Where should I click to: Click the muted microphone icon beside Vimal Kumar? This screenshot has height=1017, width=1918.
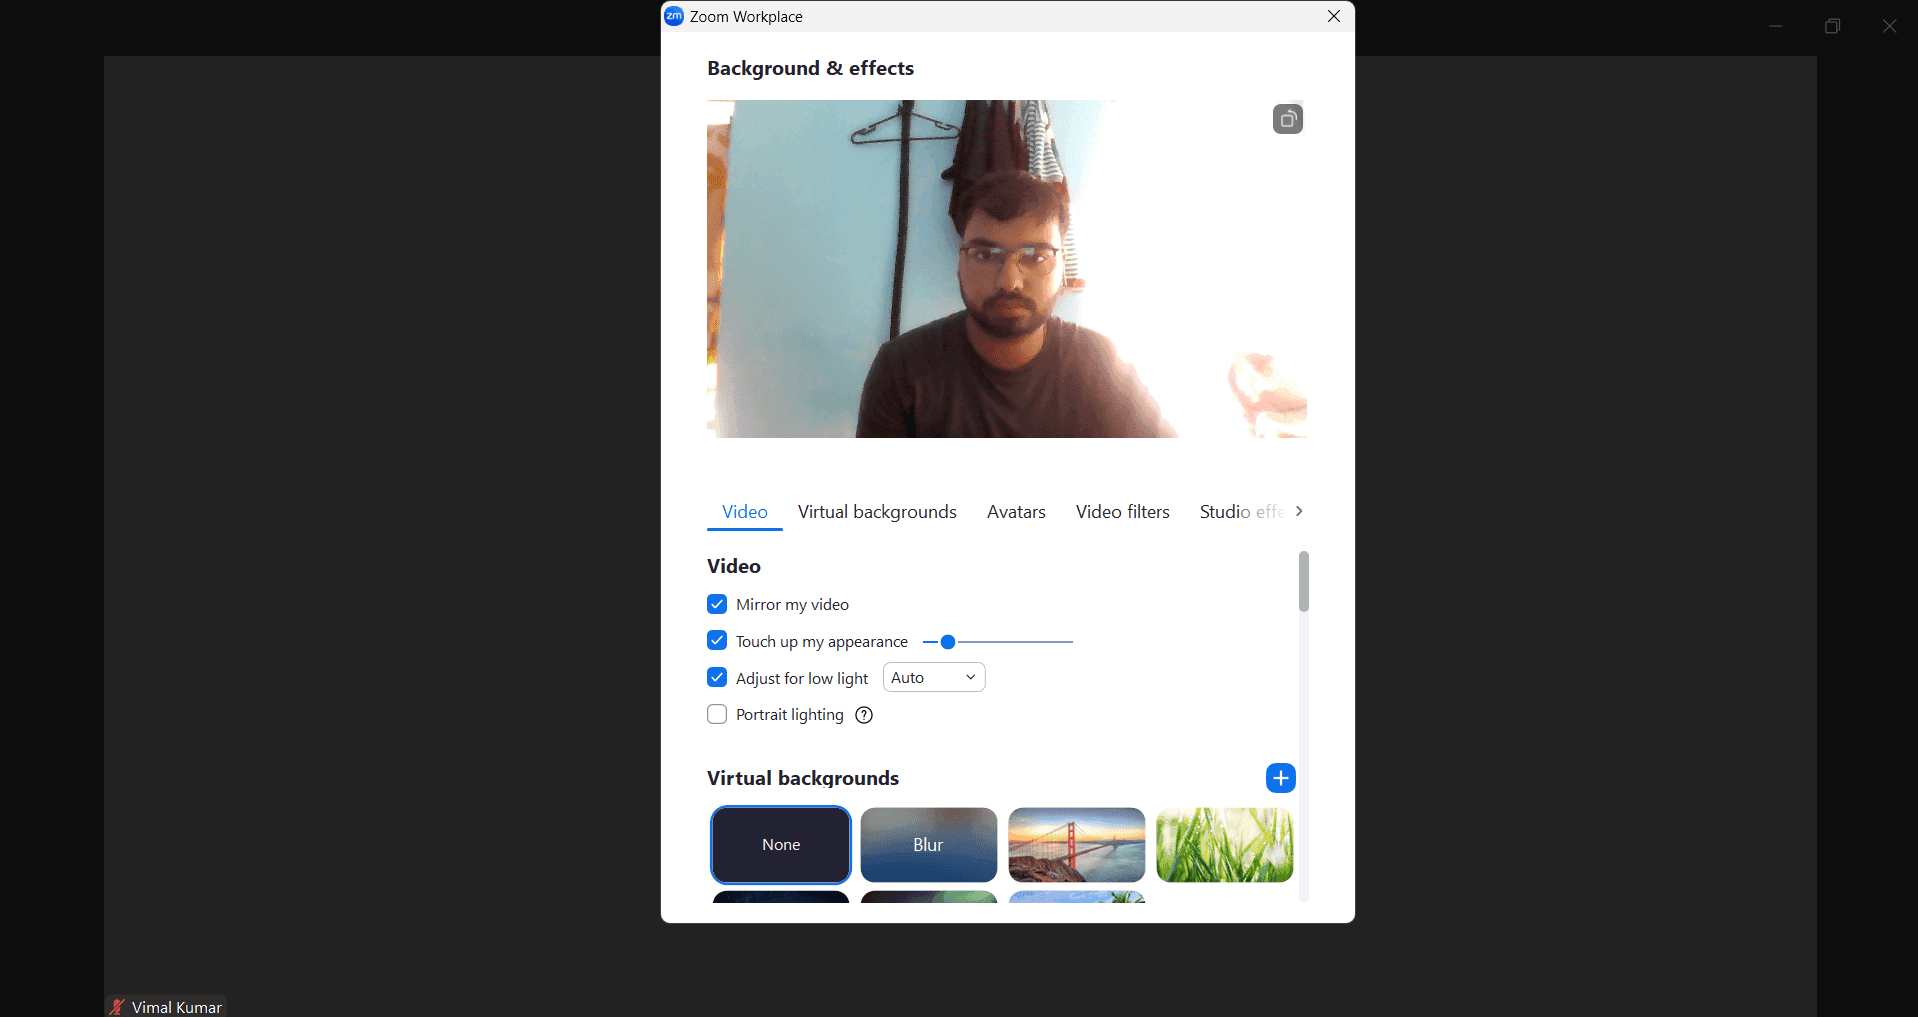click(x=117, y=1007)
